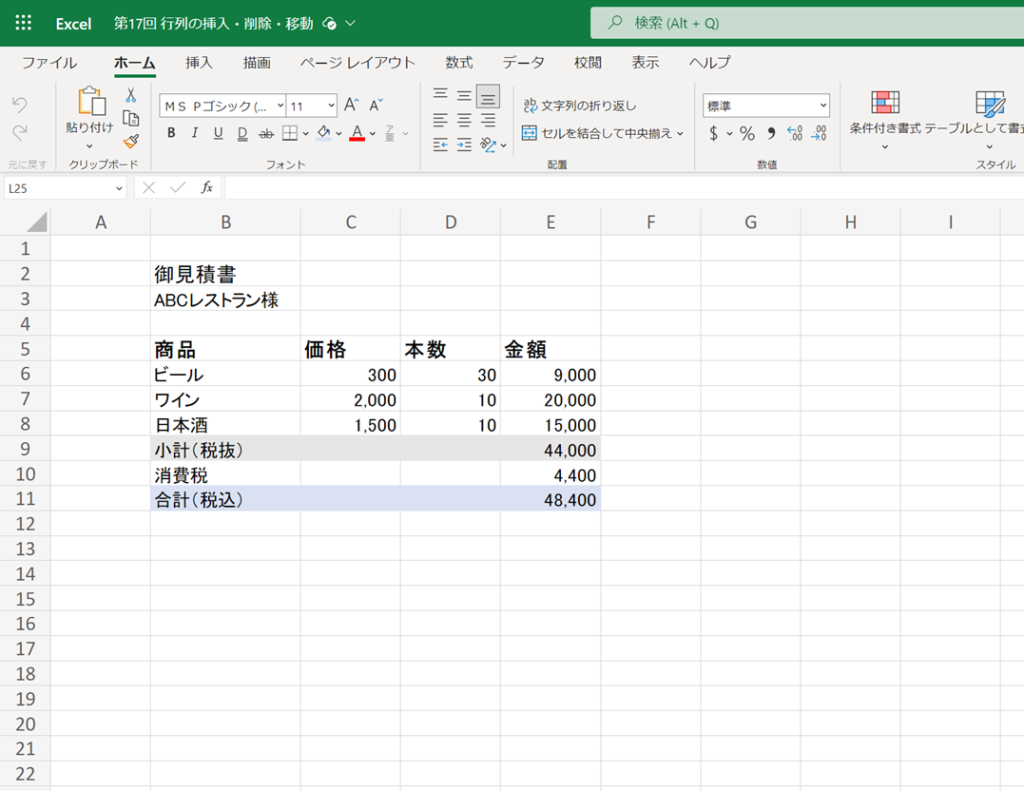The height and width of the screenshot is (791, 1024).
Task: Open the app launcher waffle icon
Action: (24, 23)
